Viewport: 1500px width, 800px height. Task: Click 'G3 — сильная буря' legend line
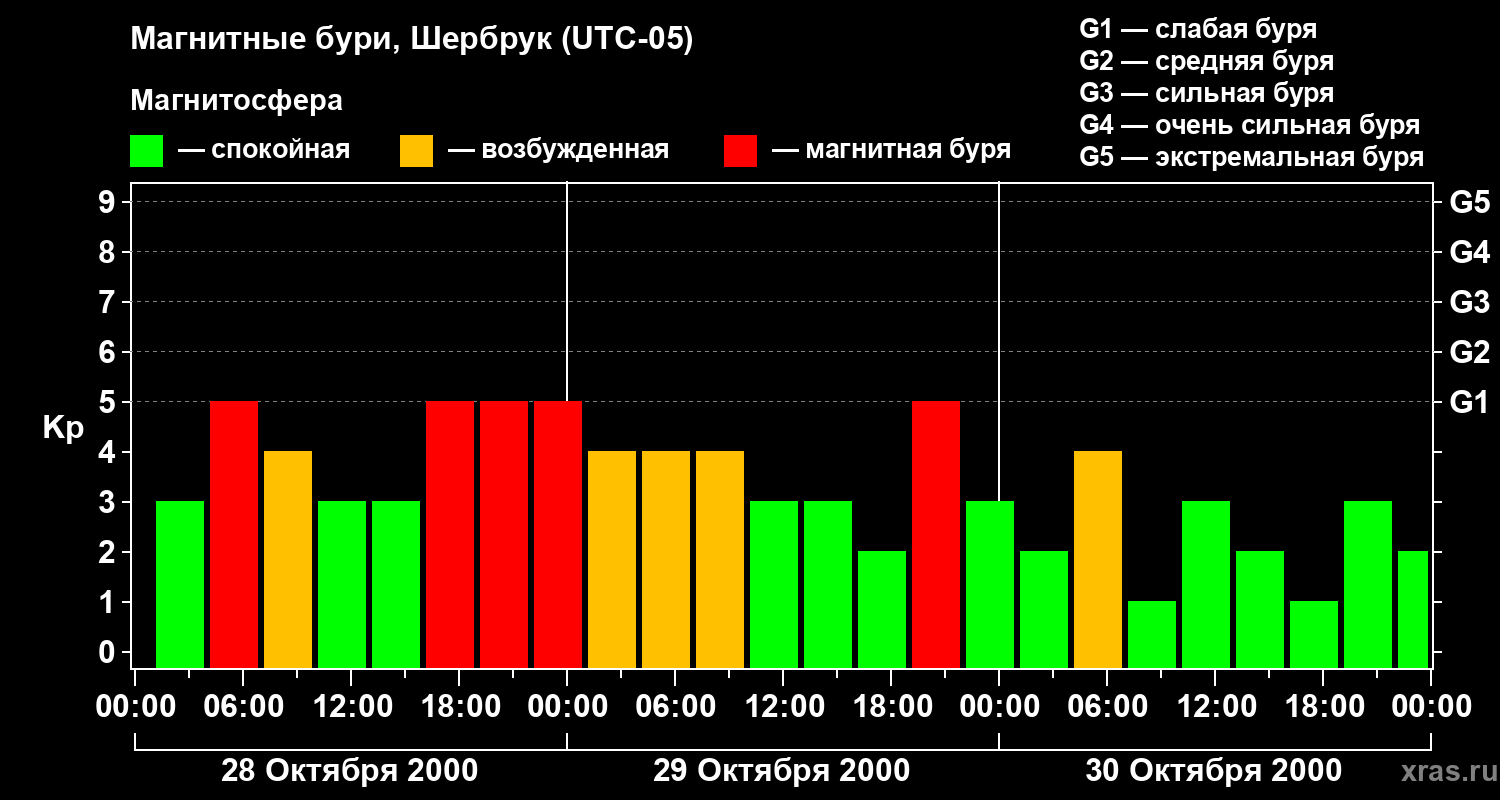[x=1206, y=93]
